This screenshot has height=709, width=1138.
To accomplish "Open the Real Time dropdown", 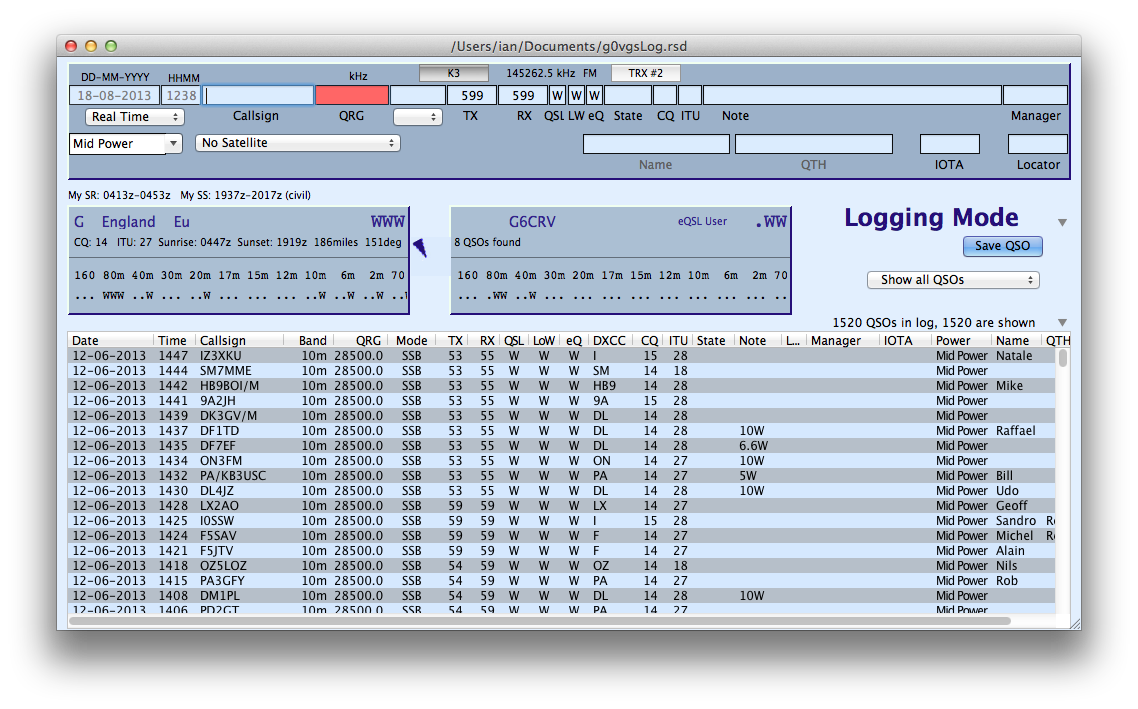I will (x=134, y=117).
